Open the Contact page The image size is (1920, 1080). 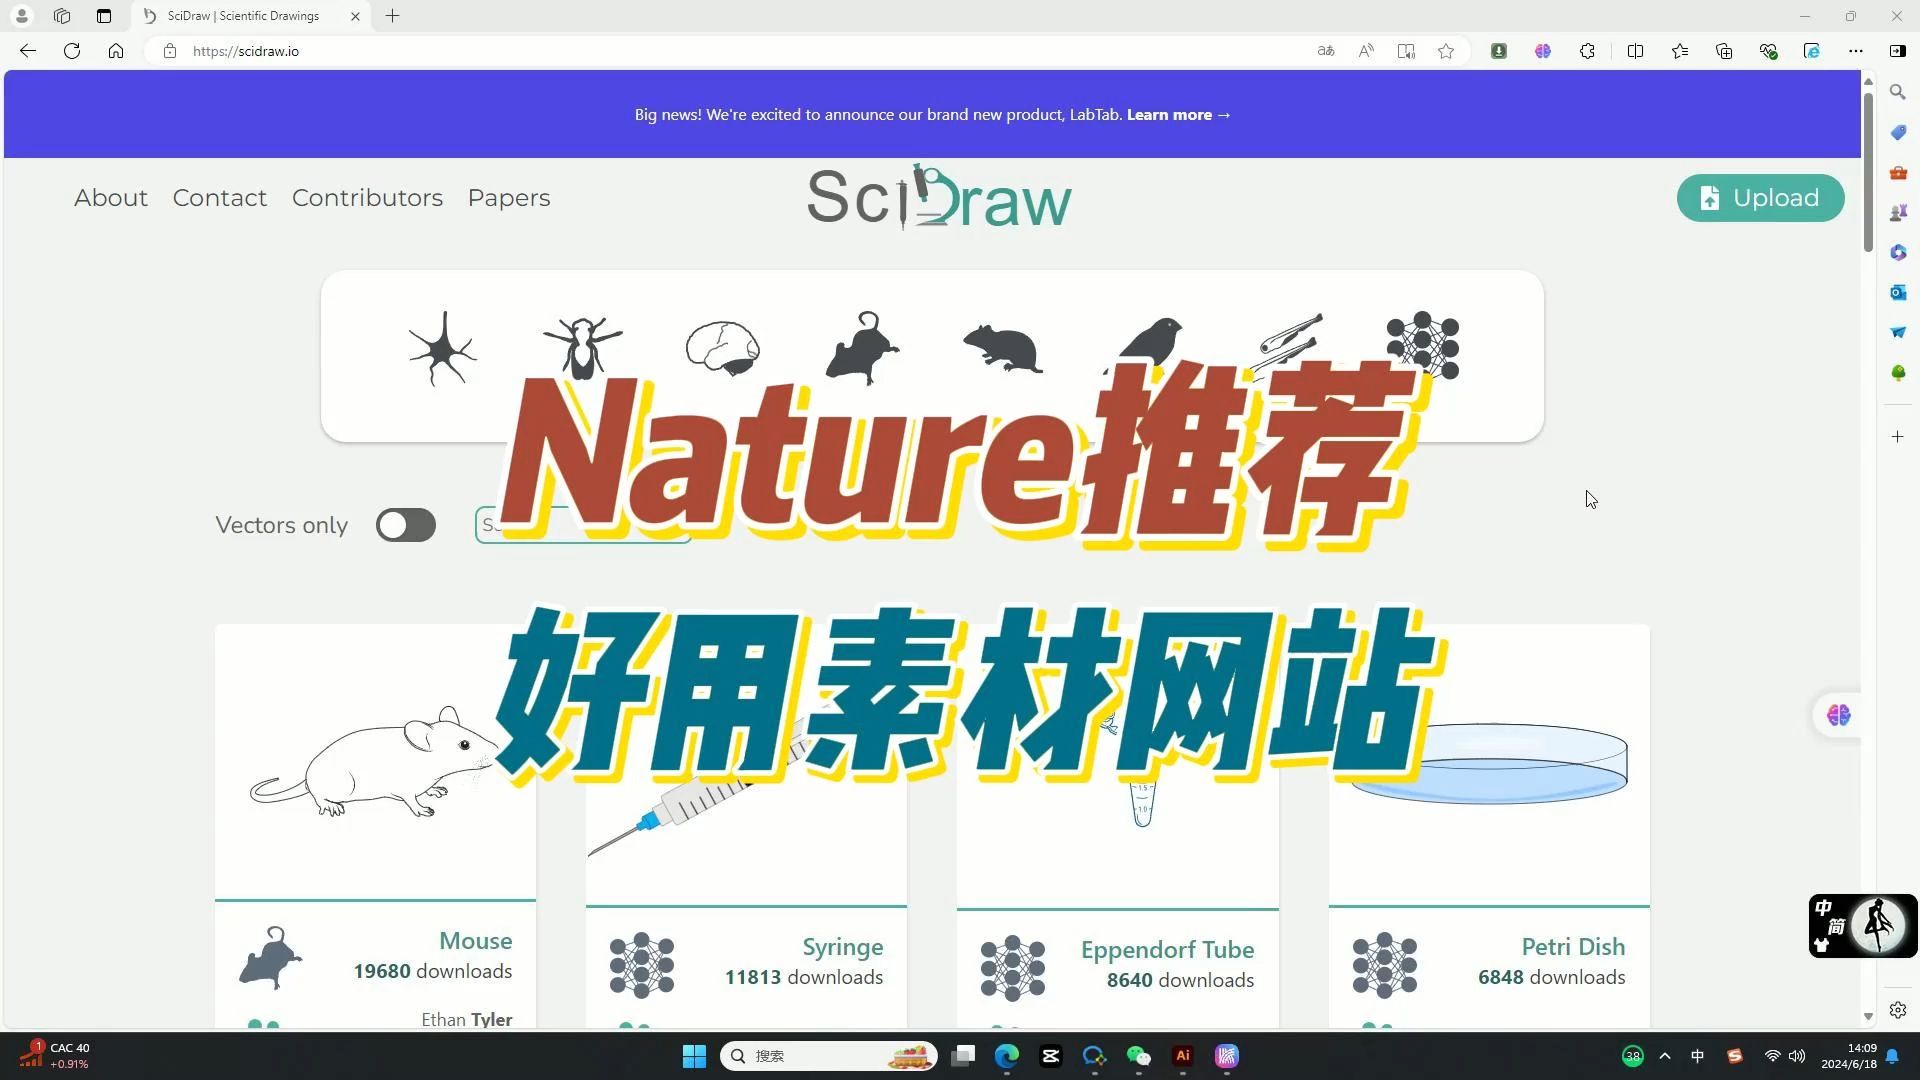[x=220, y=198]
